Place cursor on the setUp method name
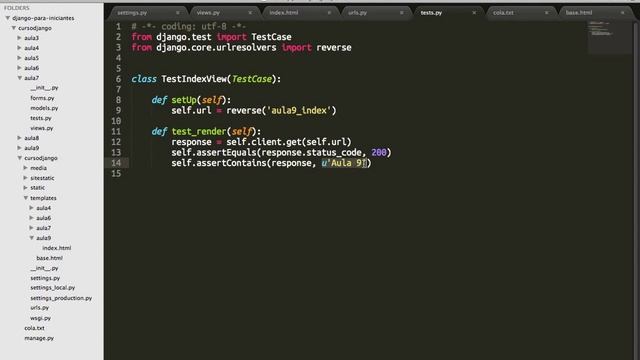Viewport: 640px width, 360px height. point(184,100)
